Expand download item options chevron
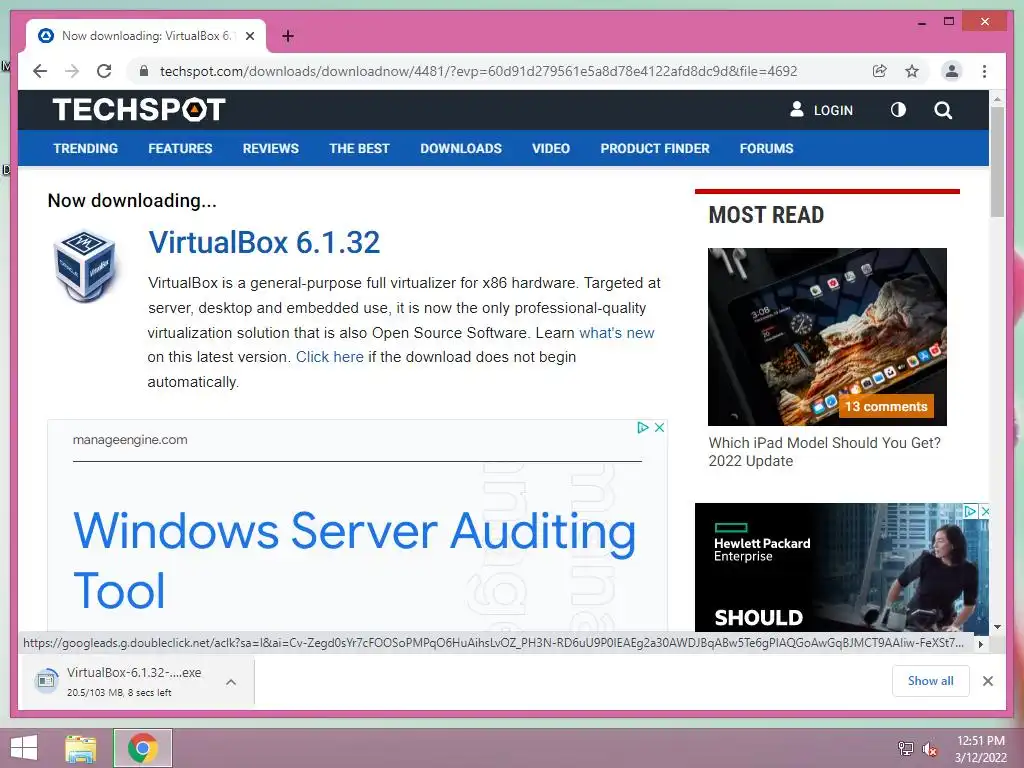The height and width of the screenshot is (768, 1024). pyautogui.click(x=231, y=682)
